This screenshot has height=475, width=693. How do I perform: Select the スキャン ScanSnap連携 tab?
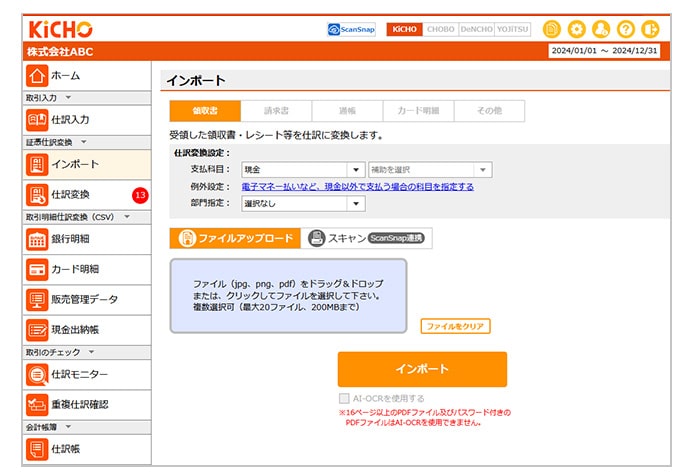367,238
